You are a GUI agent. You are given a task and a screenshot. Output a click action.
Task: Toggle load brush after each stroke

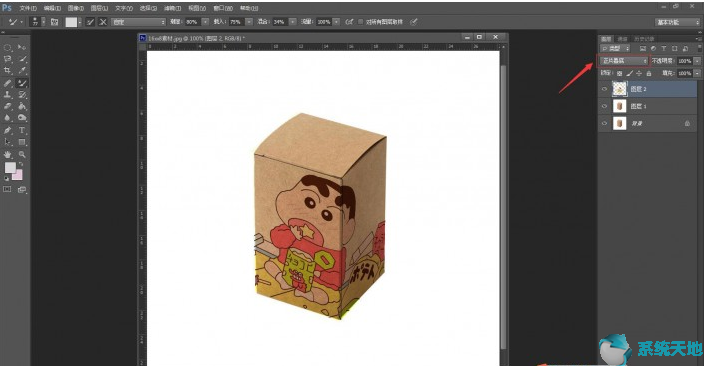click(90, 22)
